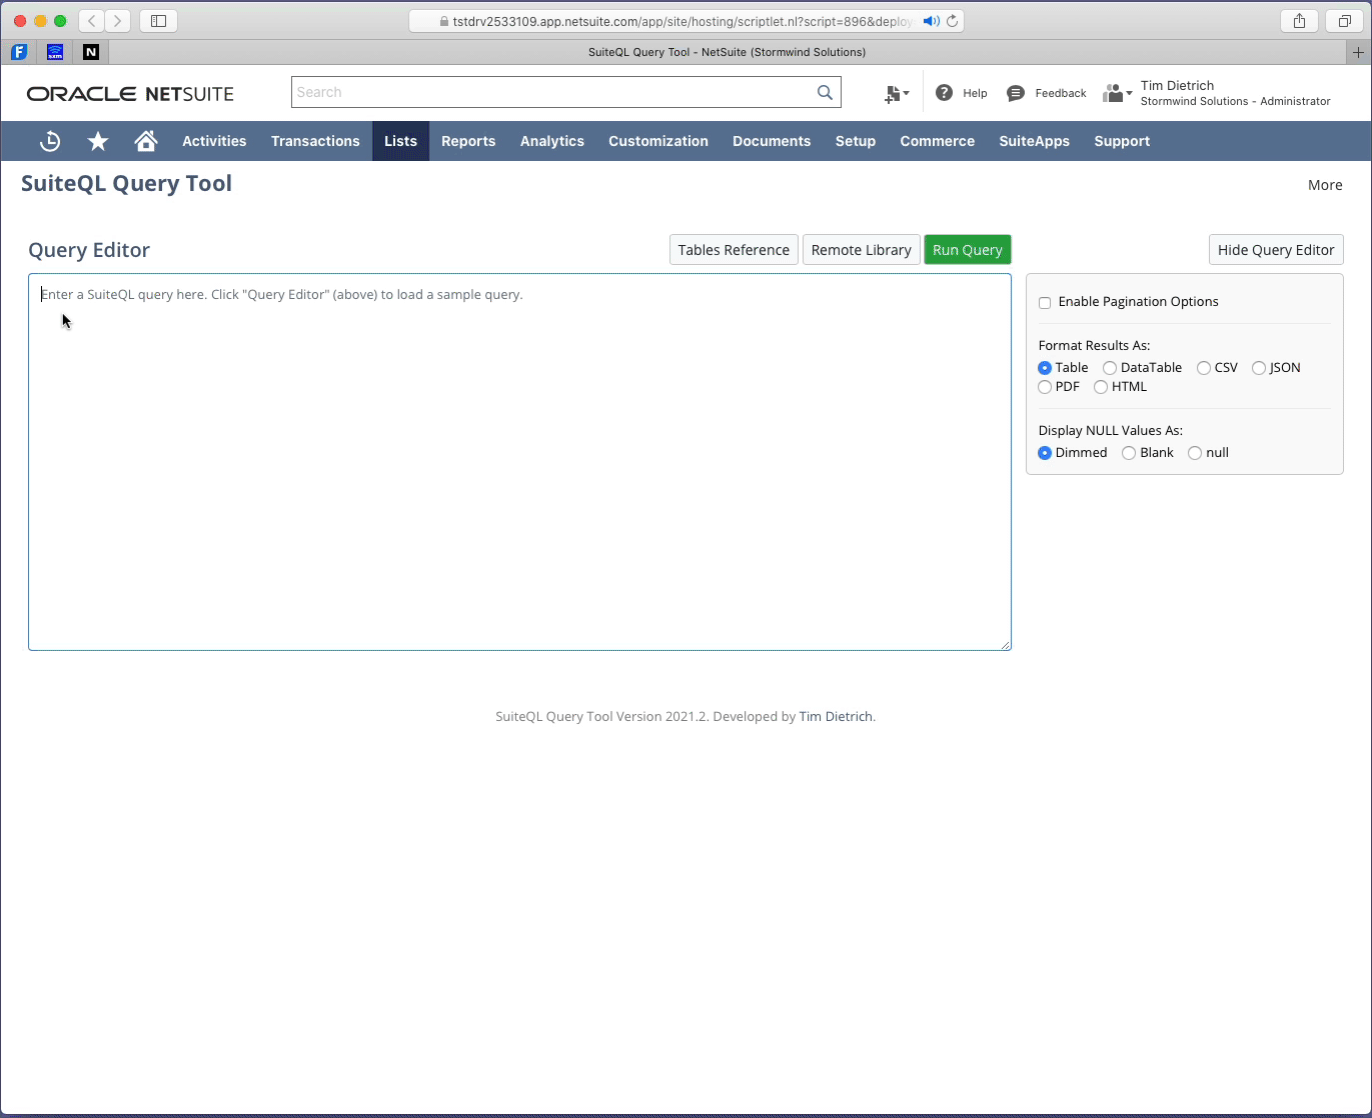Display NULL values as Blank
Screen dimensions: 1372x1118
pos(1129,453)
